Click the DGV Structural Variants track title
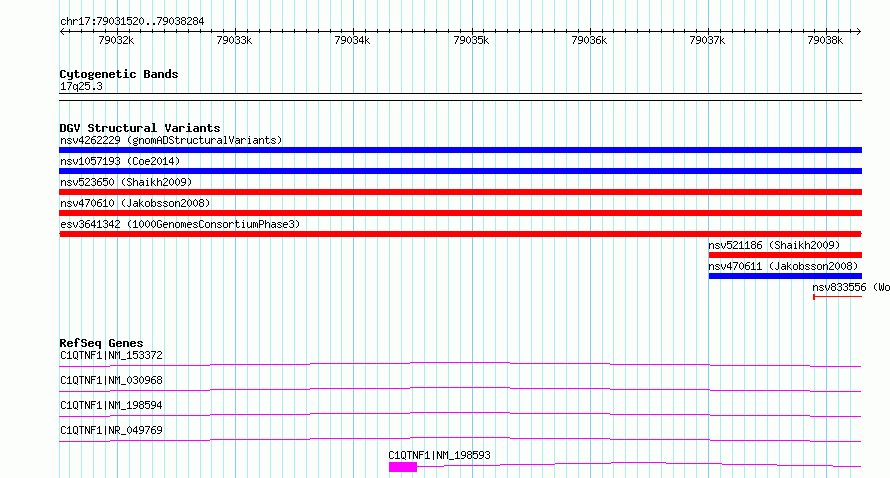 (x=140, y=128)
